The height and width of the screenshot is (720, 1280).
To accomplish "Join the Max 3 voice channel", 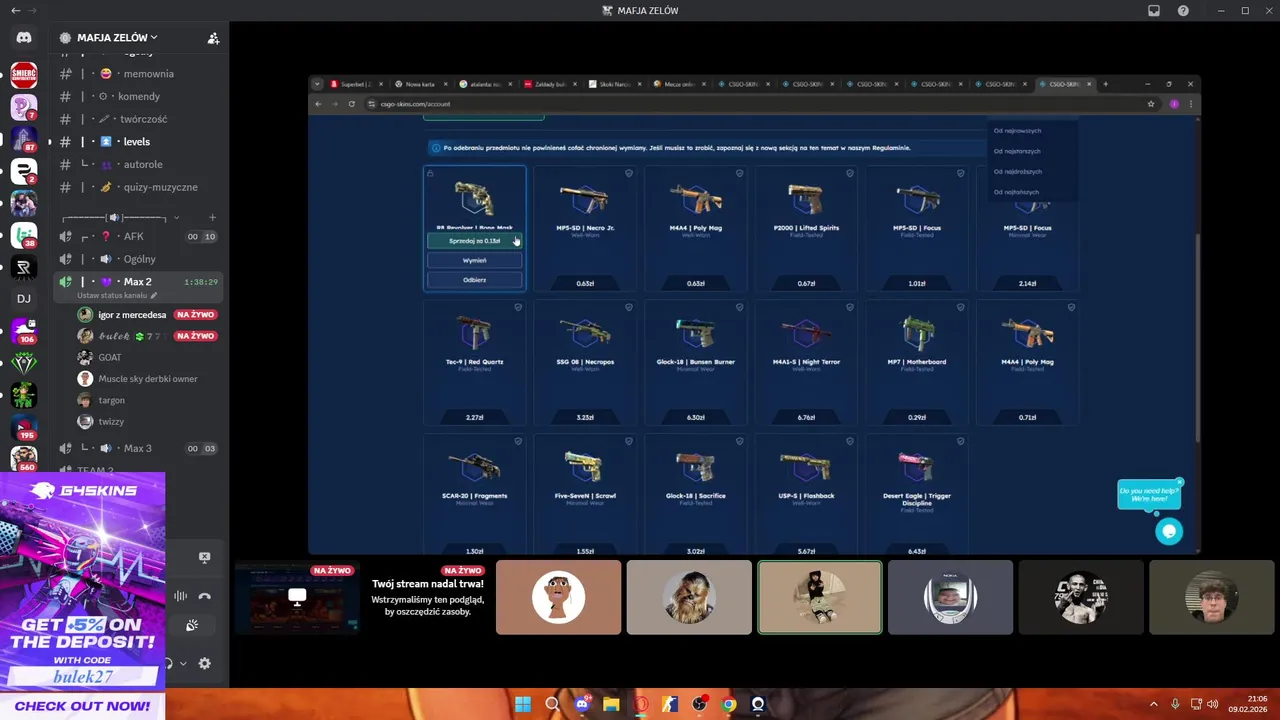I will pos(140,448).
